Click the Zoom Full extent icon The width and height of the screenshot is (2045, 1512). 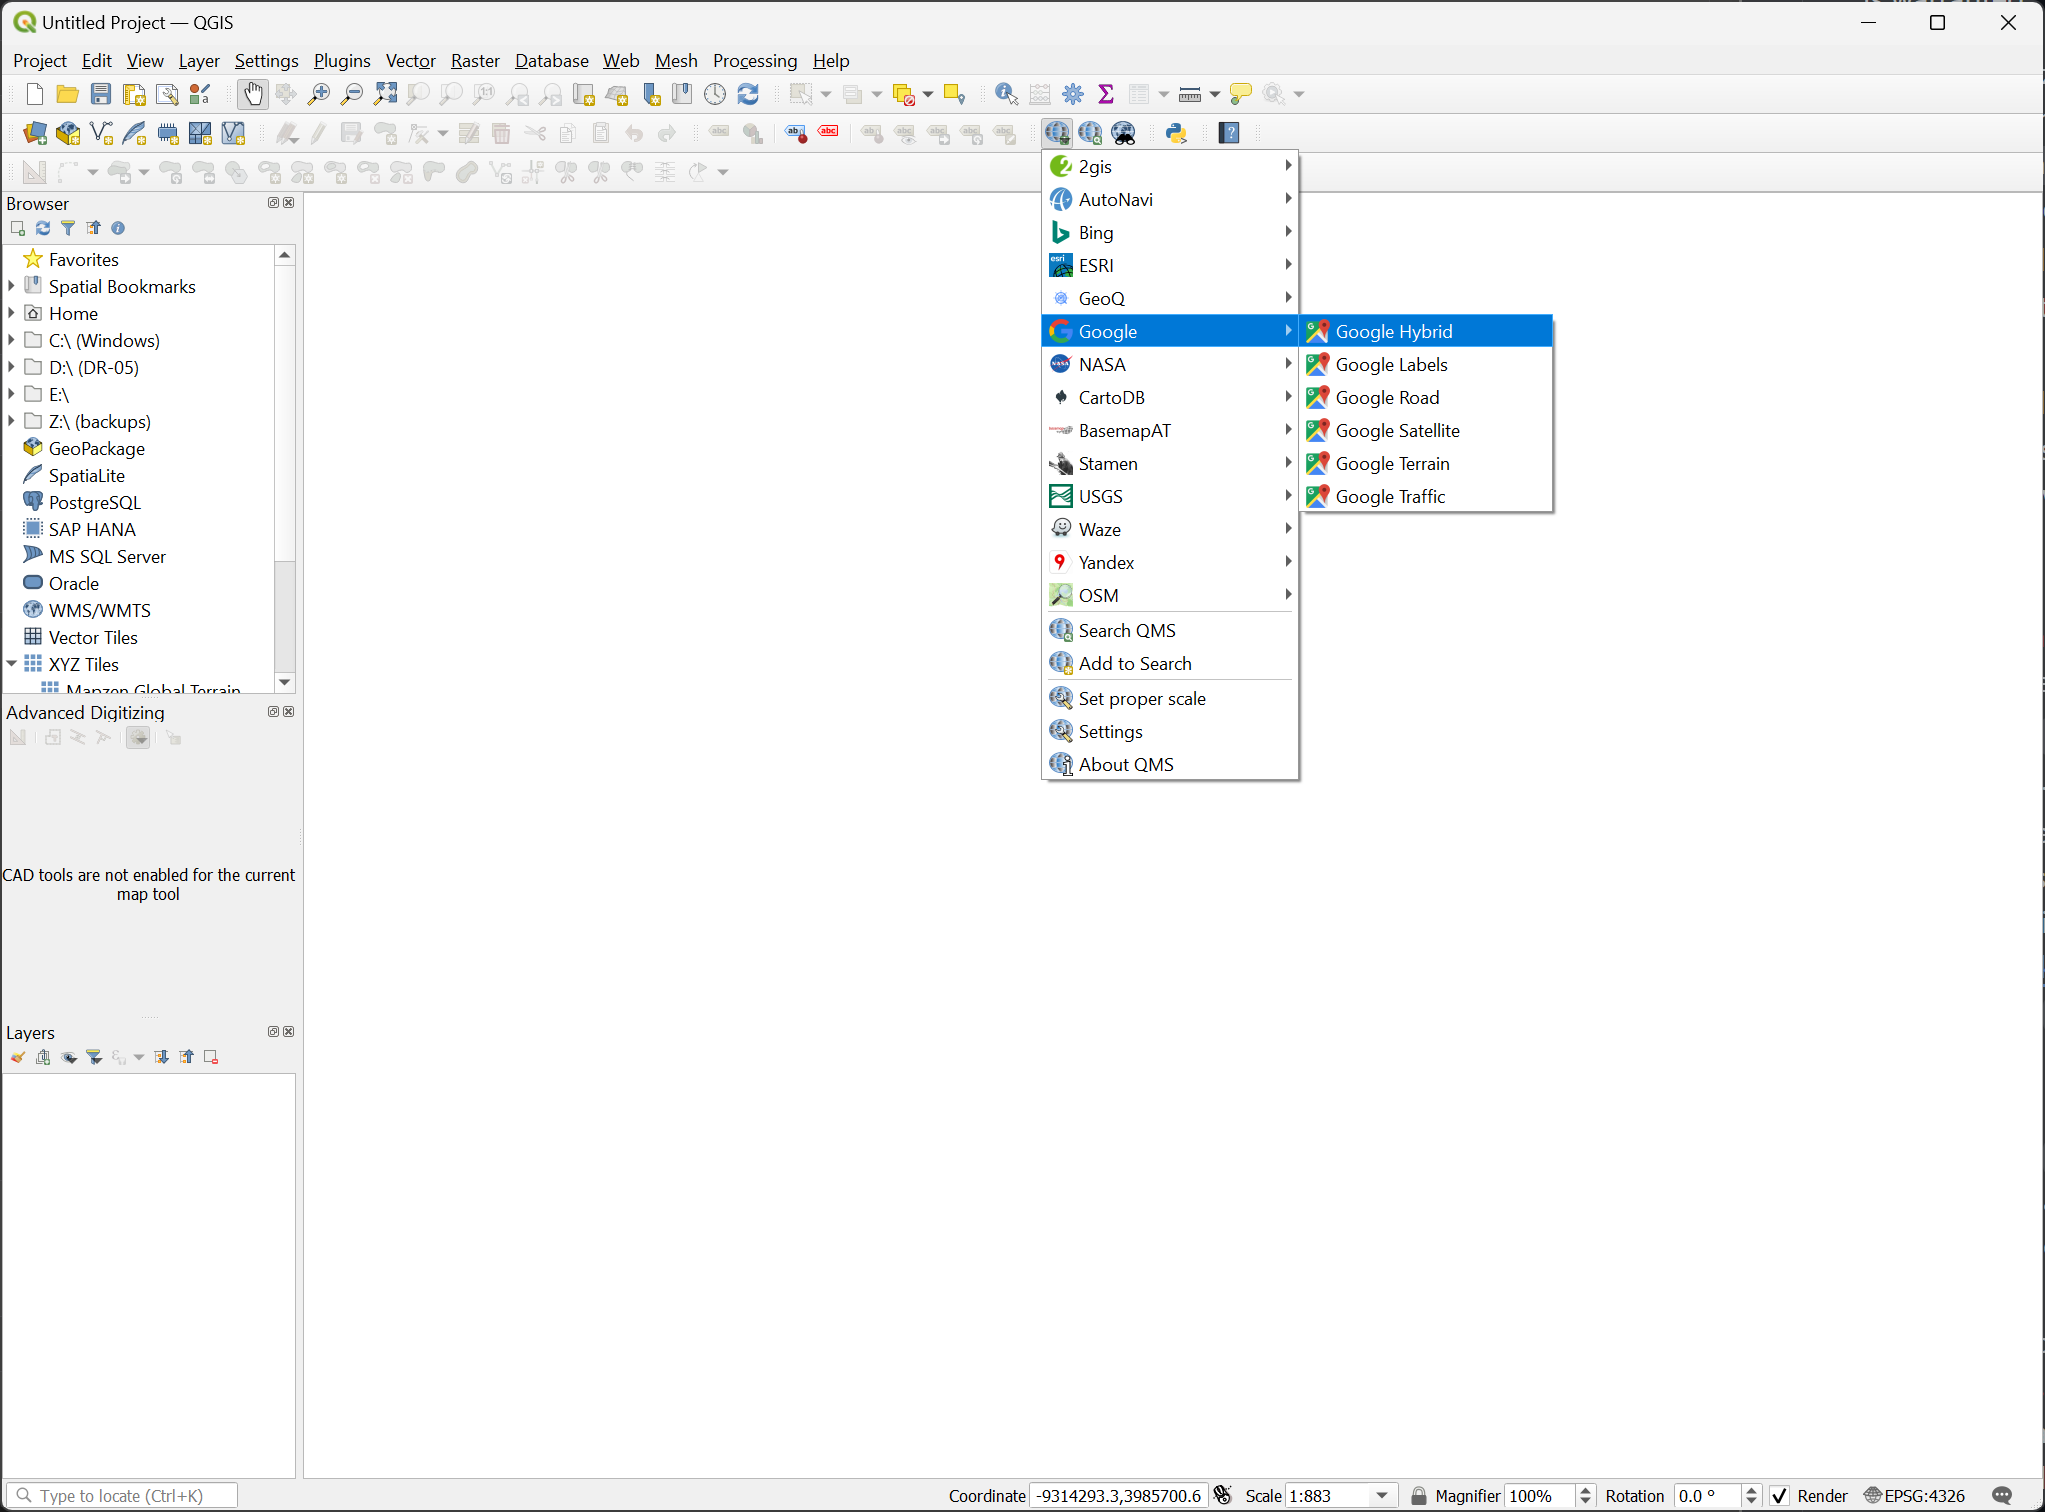coord(385,94)
